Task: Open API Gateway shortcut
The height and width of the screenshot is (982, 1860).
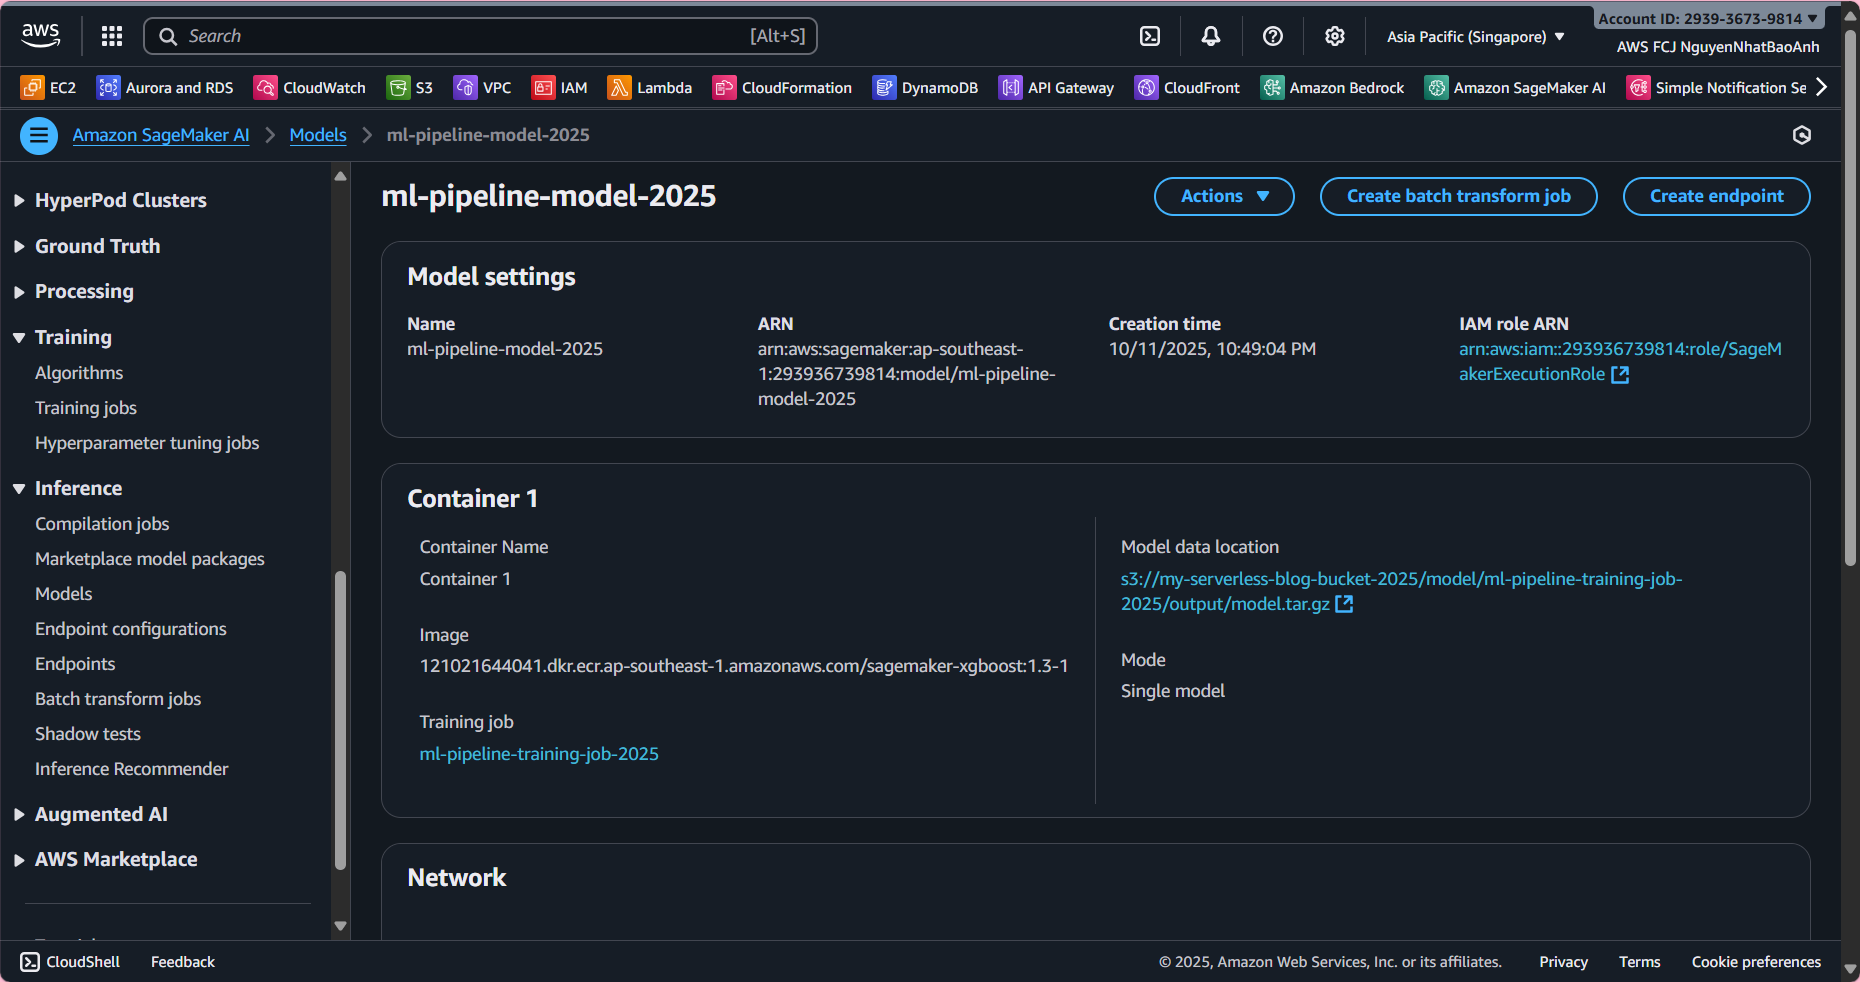Action: point(1056,88)
